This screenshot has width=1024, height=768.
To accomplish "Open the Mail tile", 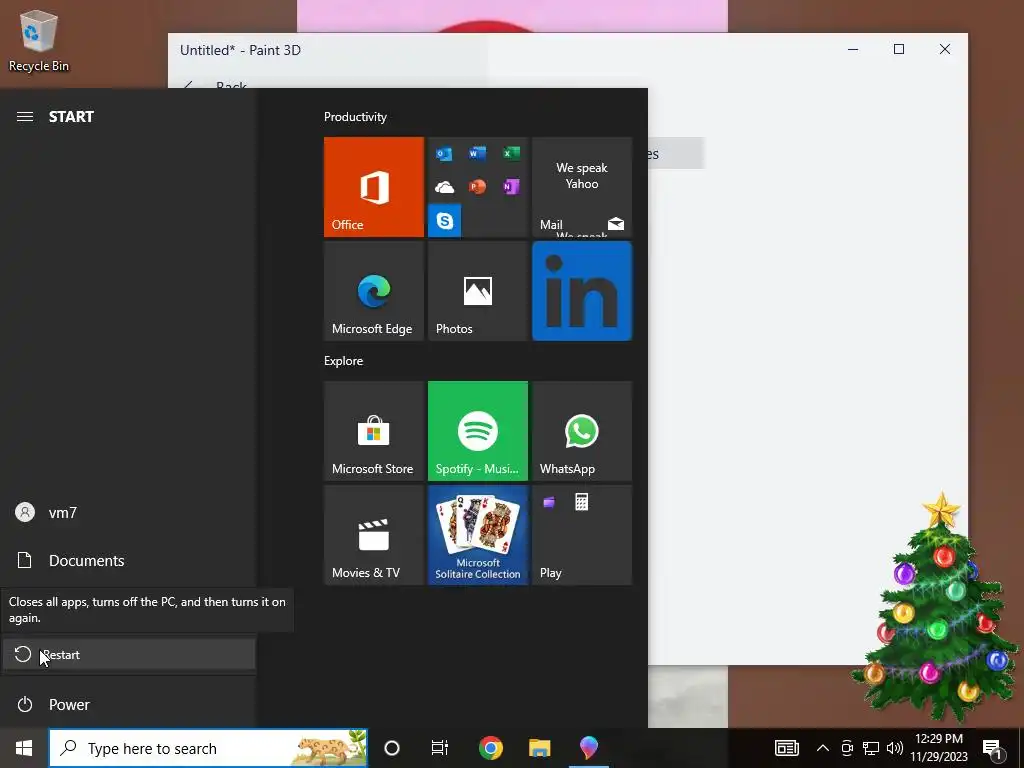I will tap(582, 187).
